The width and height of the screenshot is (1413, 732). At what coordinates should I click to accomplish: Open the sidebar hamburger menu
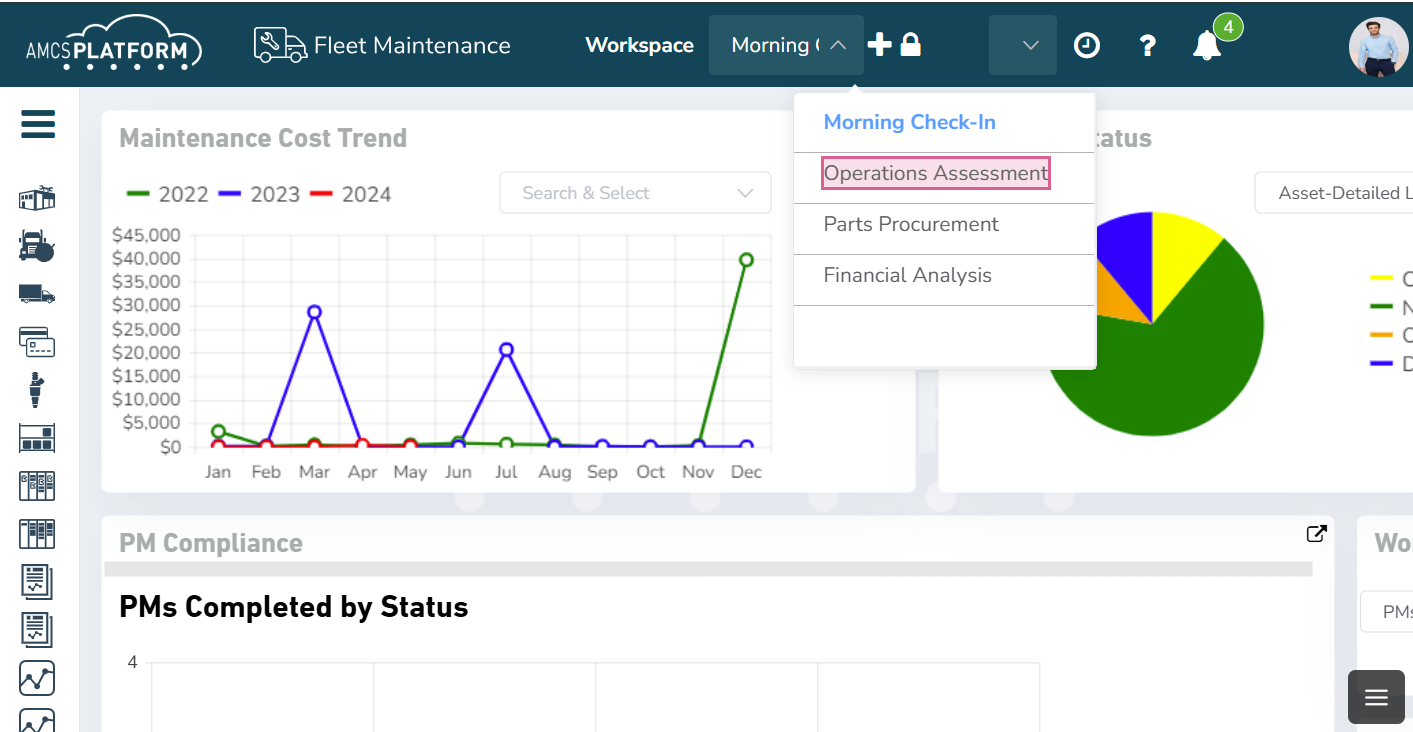pyautogui.click(x=38, y=124)
